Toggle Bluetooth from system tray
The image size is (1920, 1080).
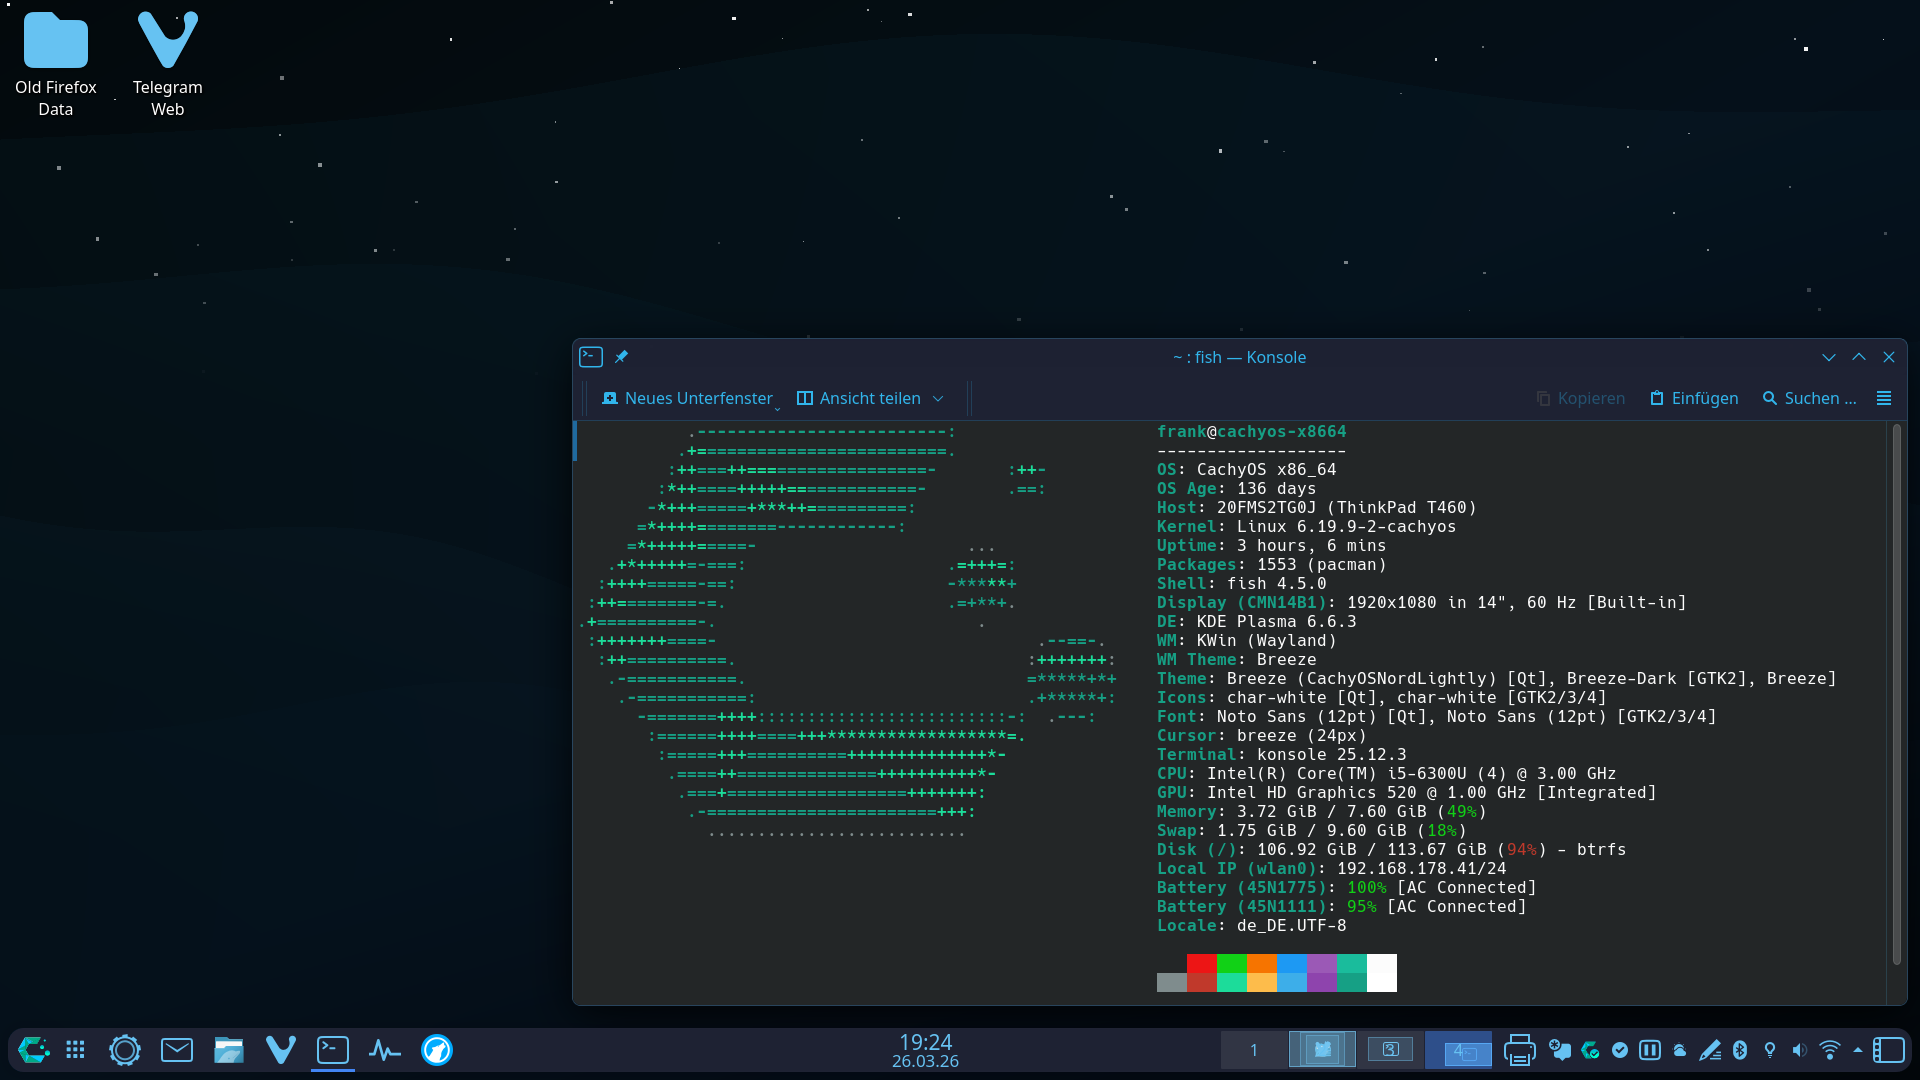[1740, 1050]
